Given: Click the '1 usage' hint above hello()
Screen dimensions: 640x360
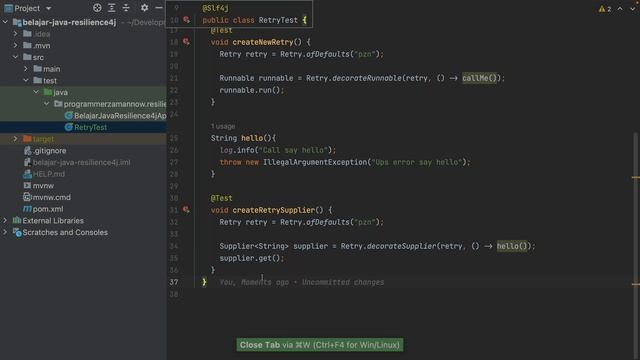Looking at the screenshot, I should pyautogui.click(x=223, y=127).
